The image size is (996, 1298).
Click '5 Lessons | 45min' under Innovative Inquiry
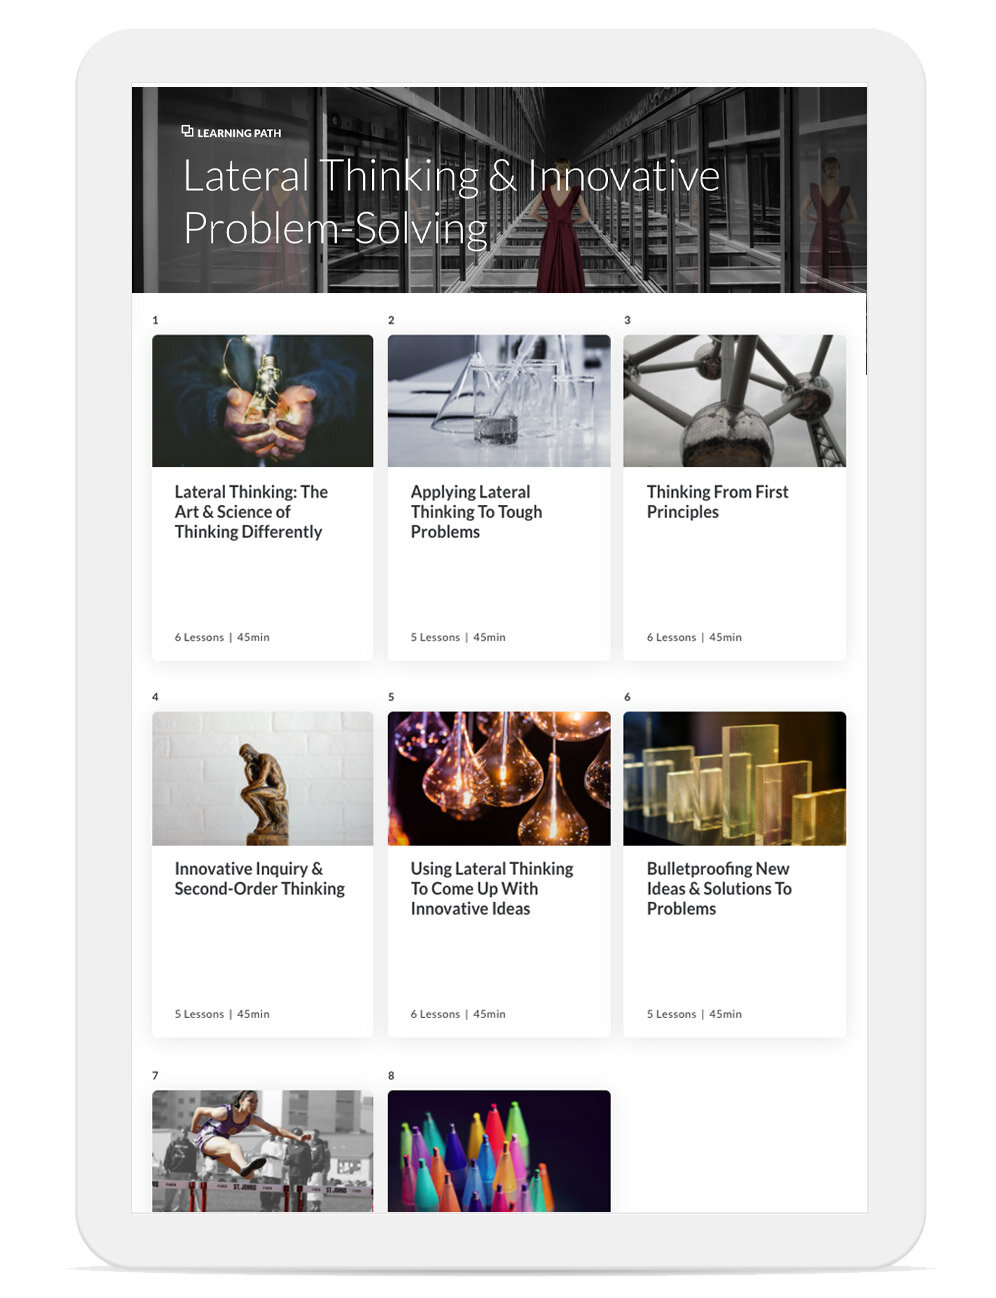222,1014
